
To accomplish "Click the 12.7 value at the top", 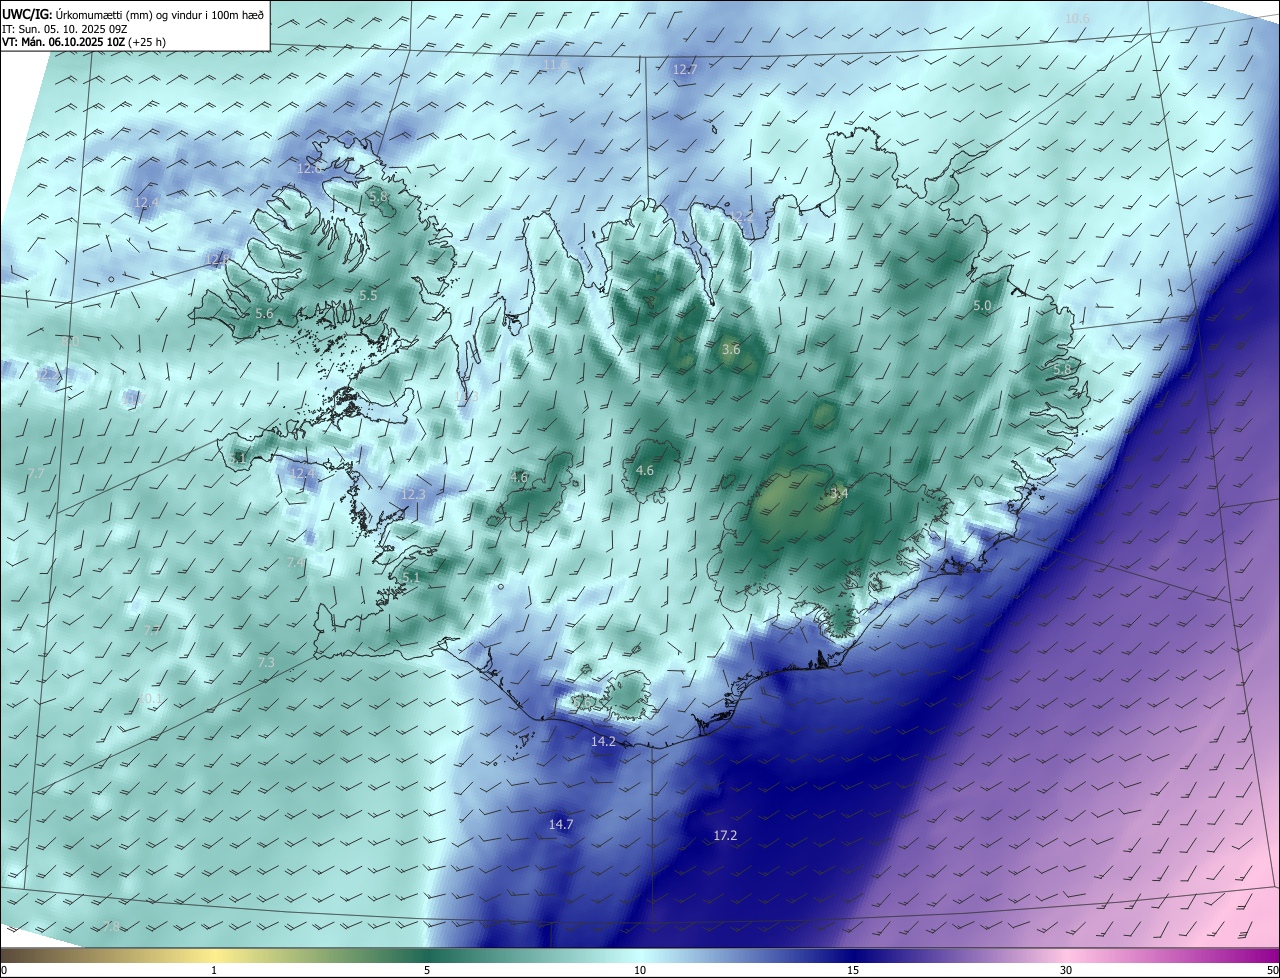I will pos(685,69).
